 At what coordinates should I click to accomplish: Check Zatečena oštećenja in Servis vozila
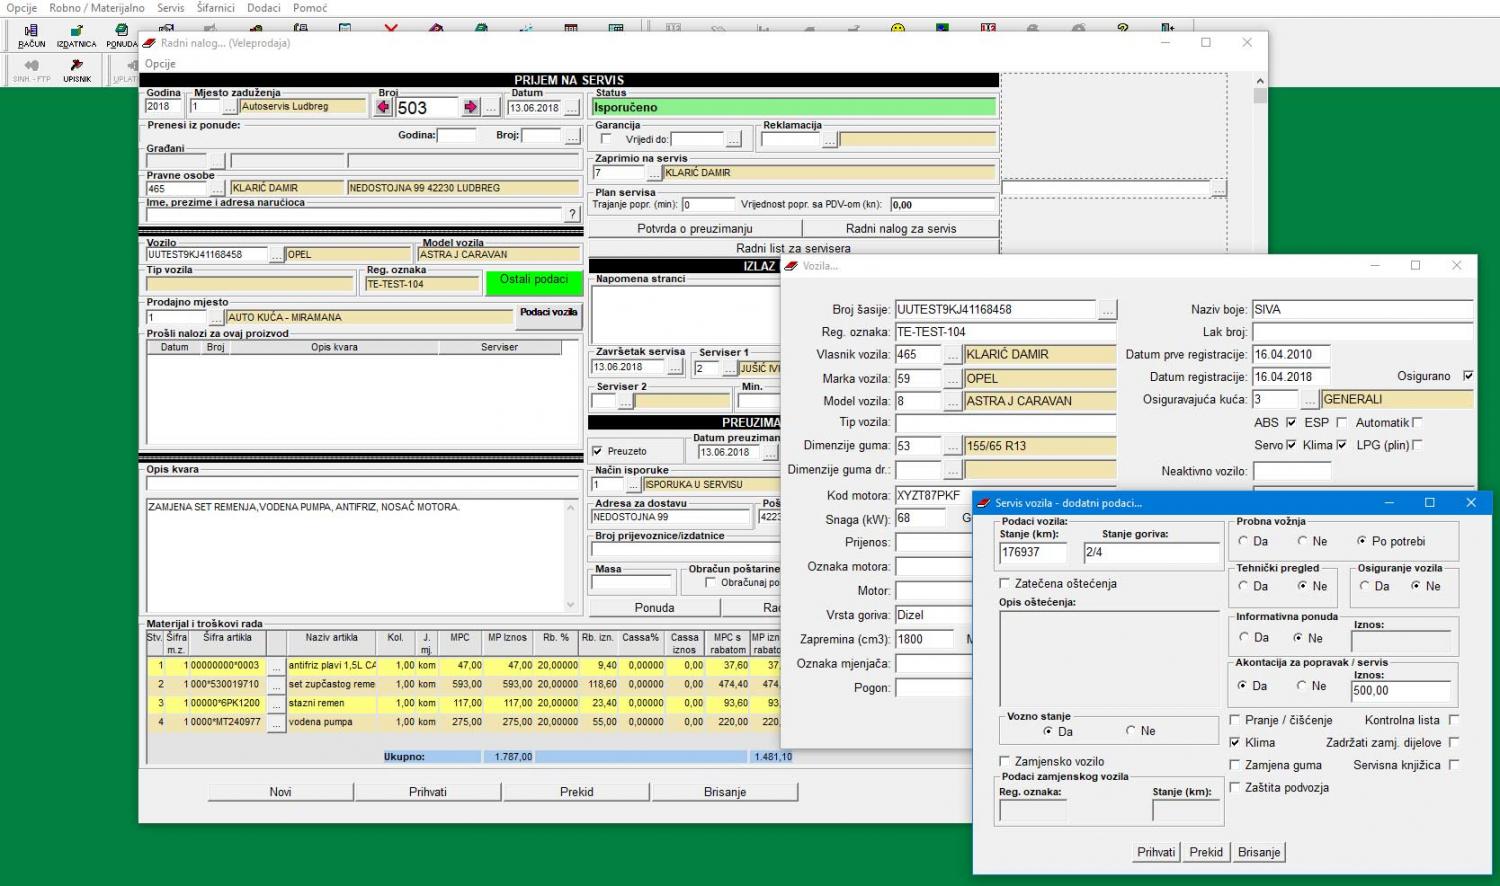(1005, 583)
